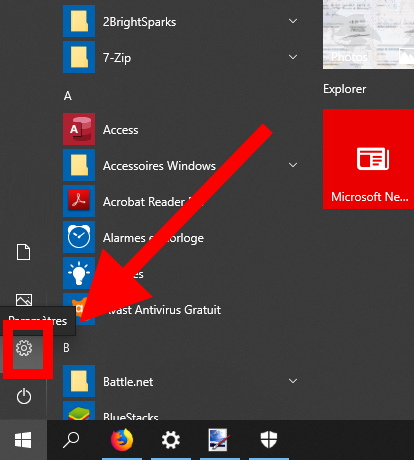The image size is (414, 460).
Task: Open Settings gear on the taskbar
Action: (x=171, y=440)
